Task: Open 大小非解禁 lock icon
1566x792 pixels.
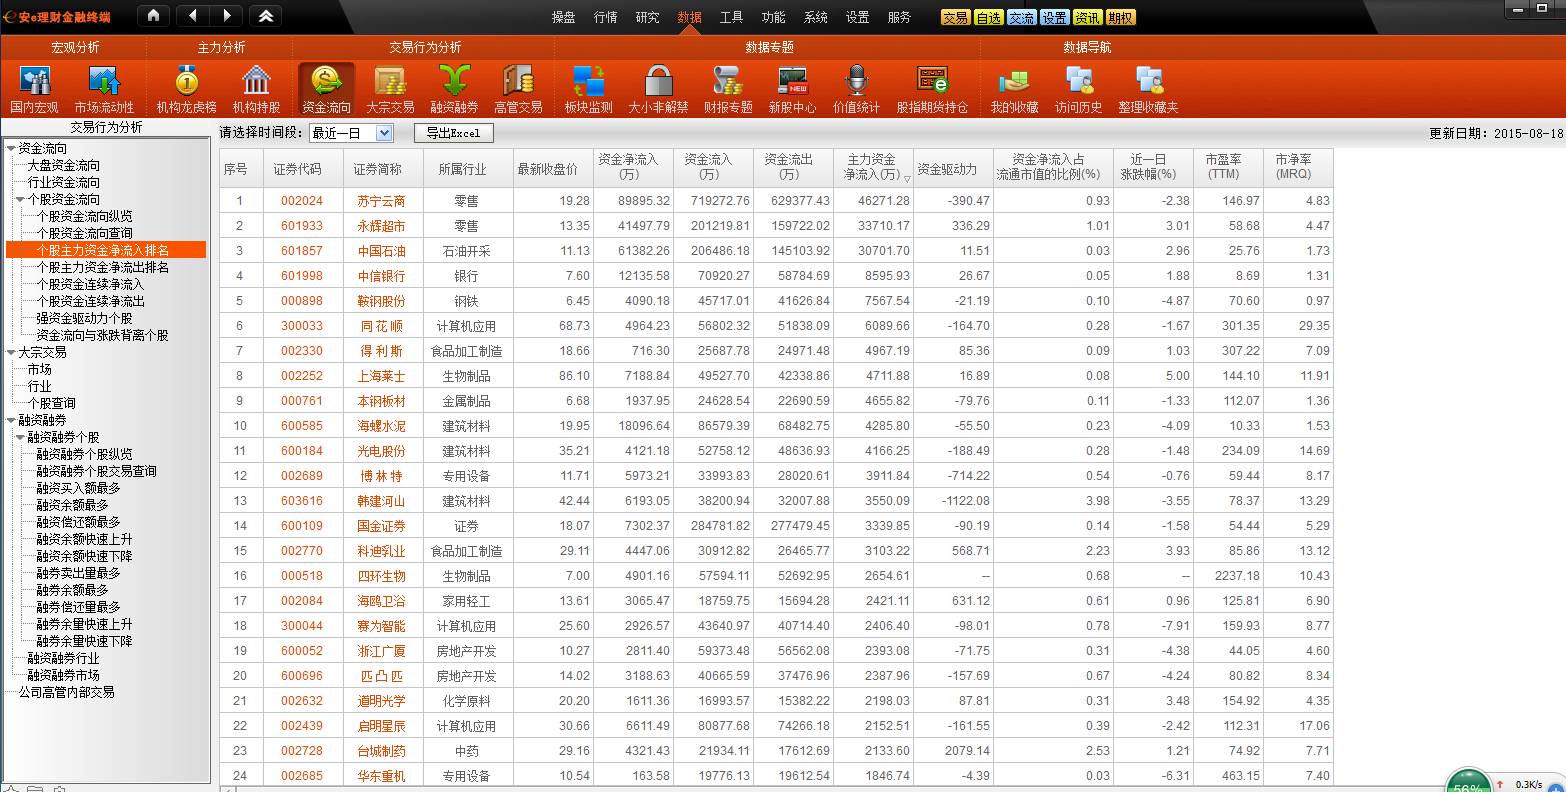Action: (658, 90)
